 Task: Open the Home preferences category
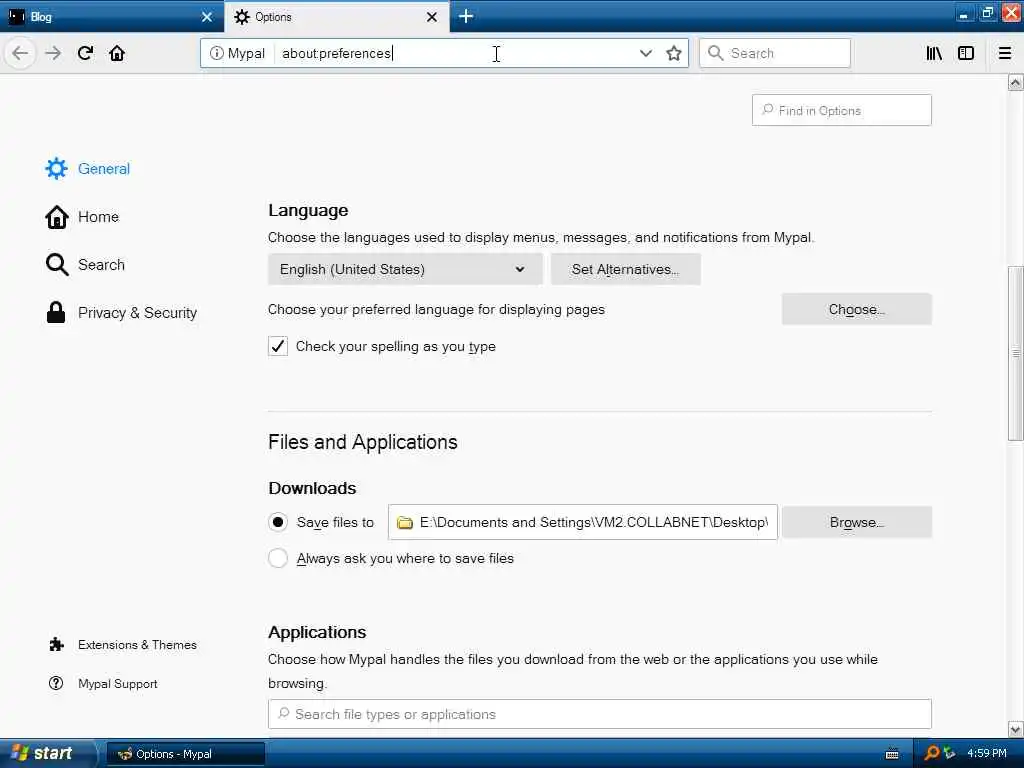click(x=98, y=217)
